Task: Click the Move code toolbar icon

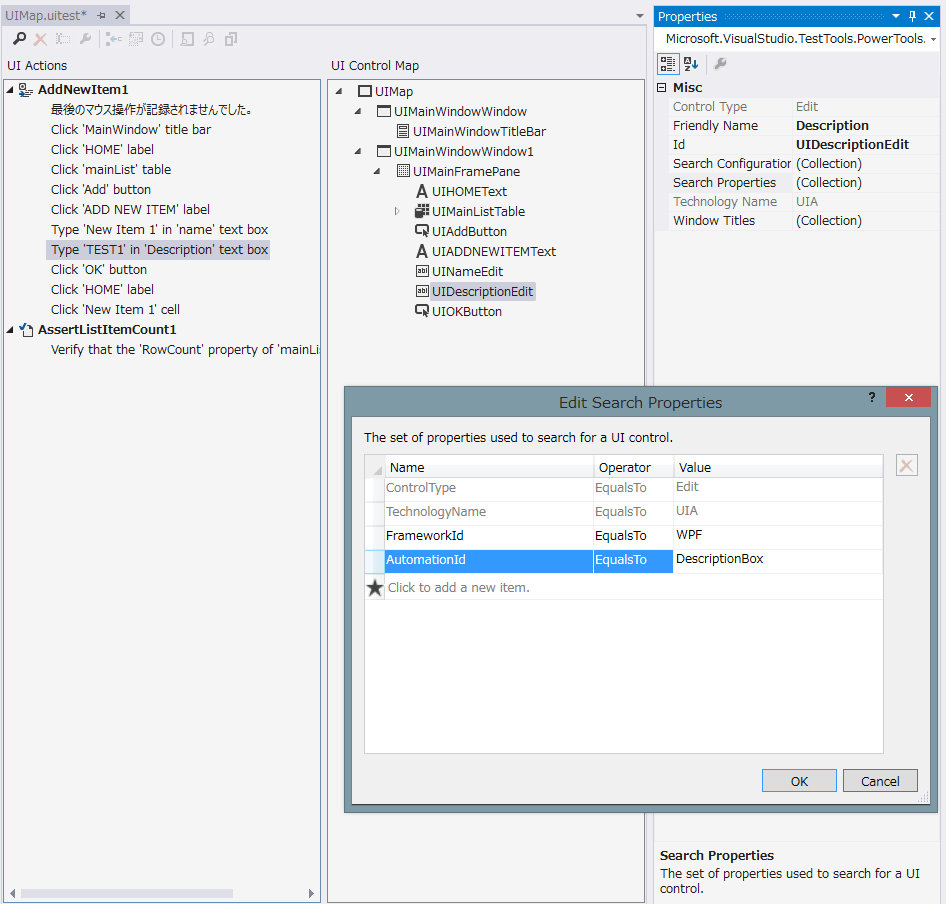Action: click(x=136, y=39)
